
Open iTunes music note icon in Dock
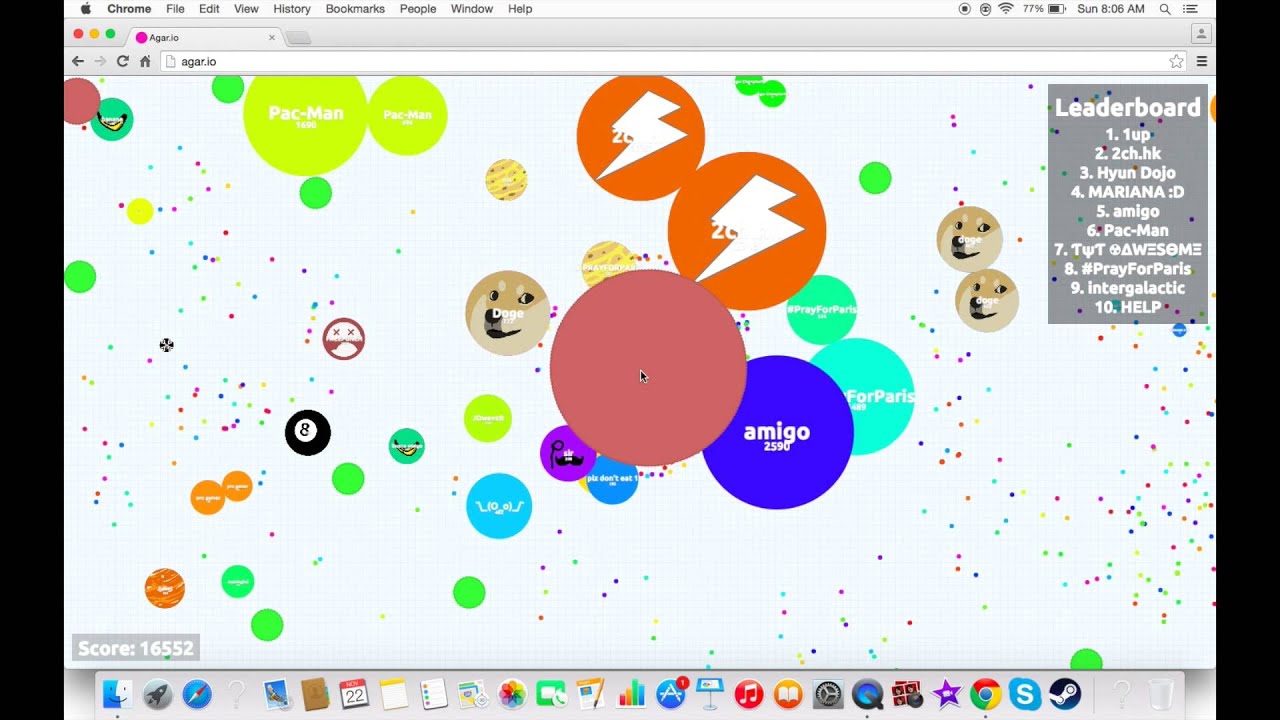tap(749, 694)
